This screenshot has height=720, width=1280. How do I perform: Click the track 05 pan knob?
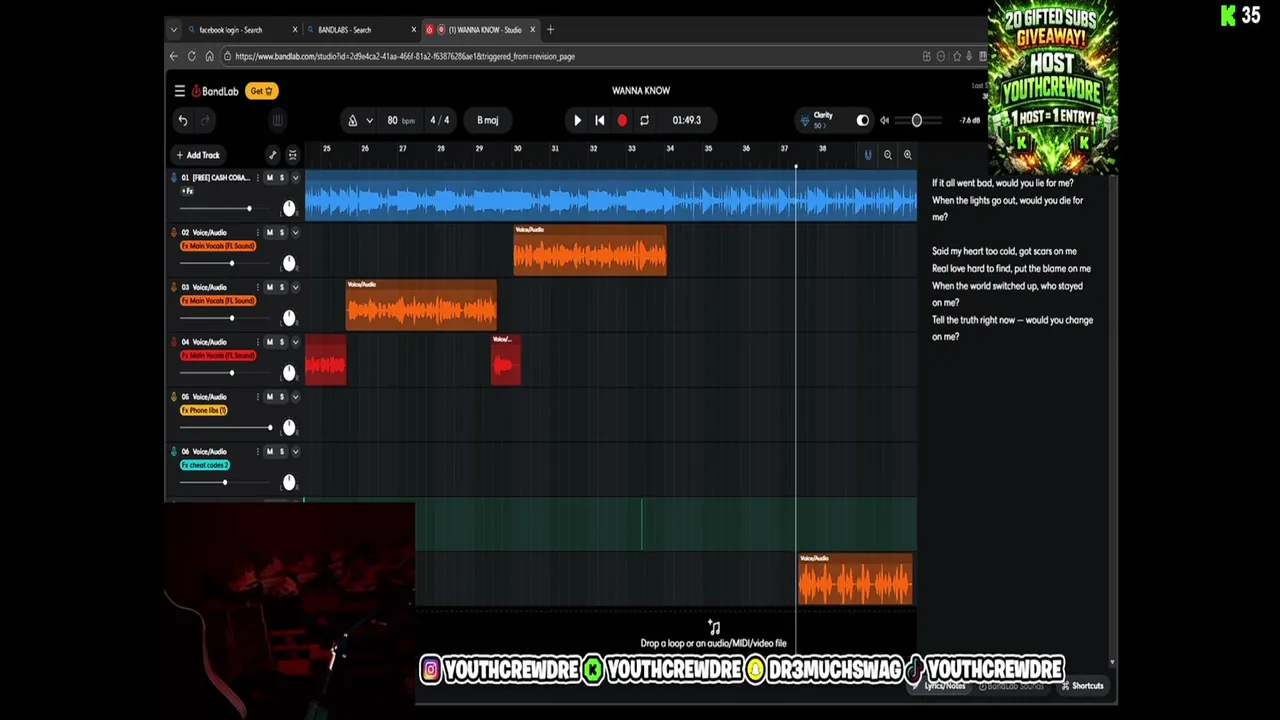tap(289, 427)
